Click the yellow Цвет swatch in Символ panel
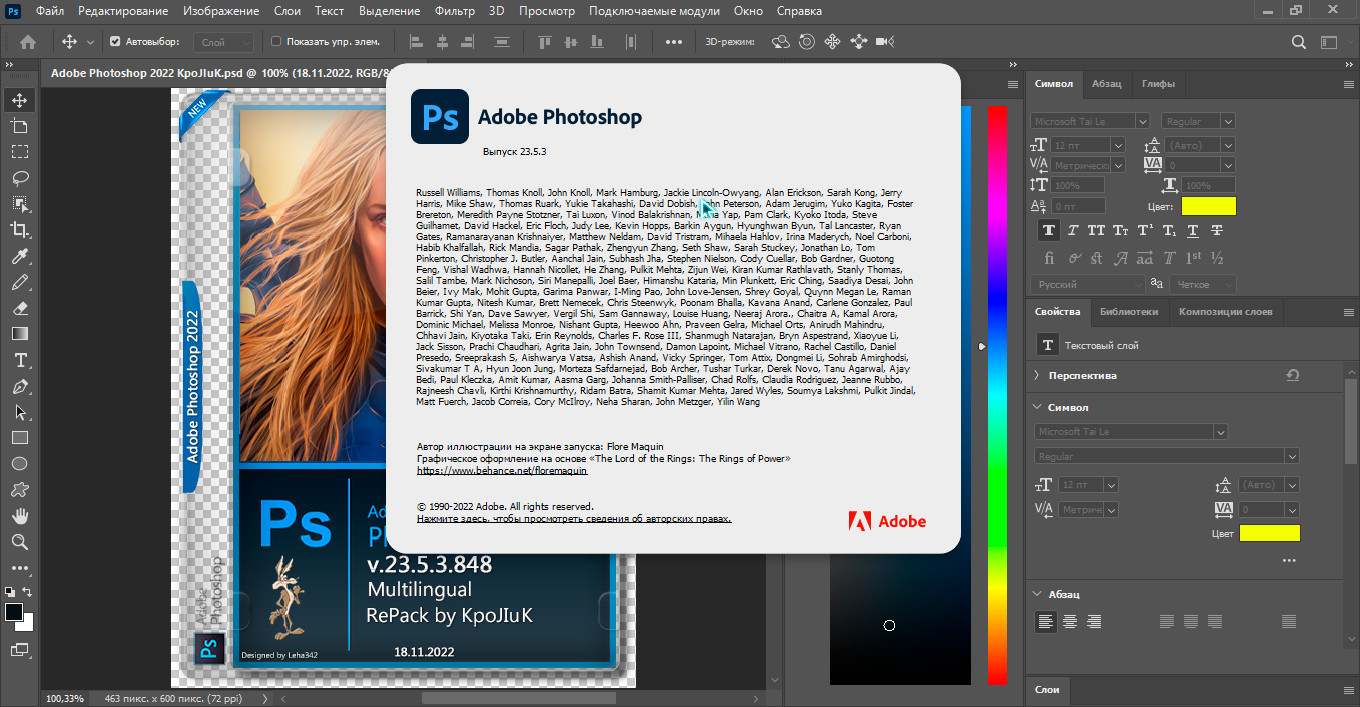 pyautogui.click(x=1208, y=206)
